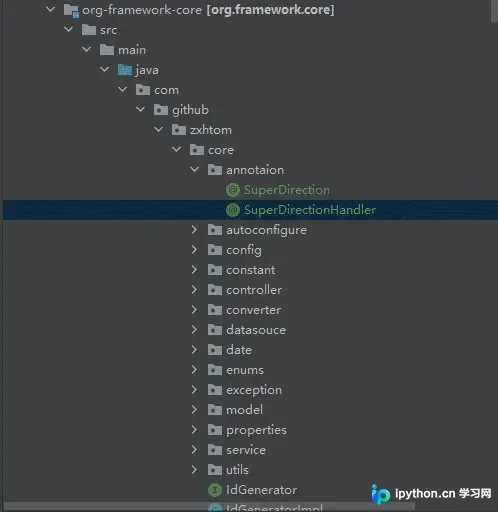The width and height of the screenshot is (498, 512).
Task: Expand the date package arrow
Action: tap(195, 350)
